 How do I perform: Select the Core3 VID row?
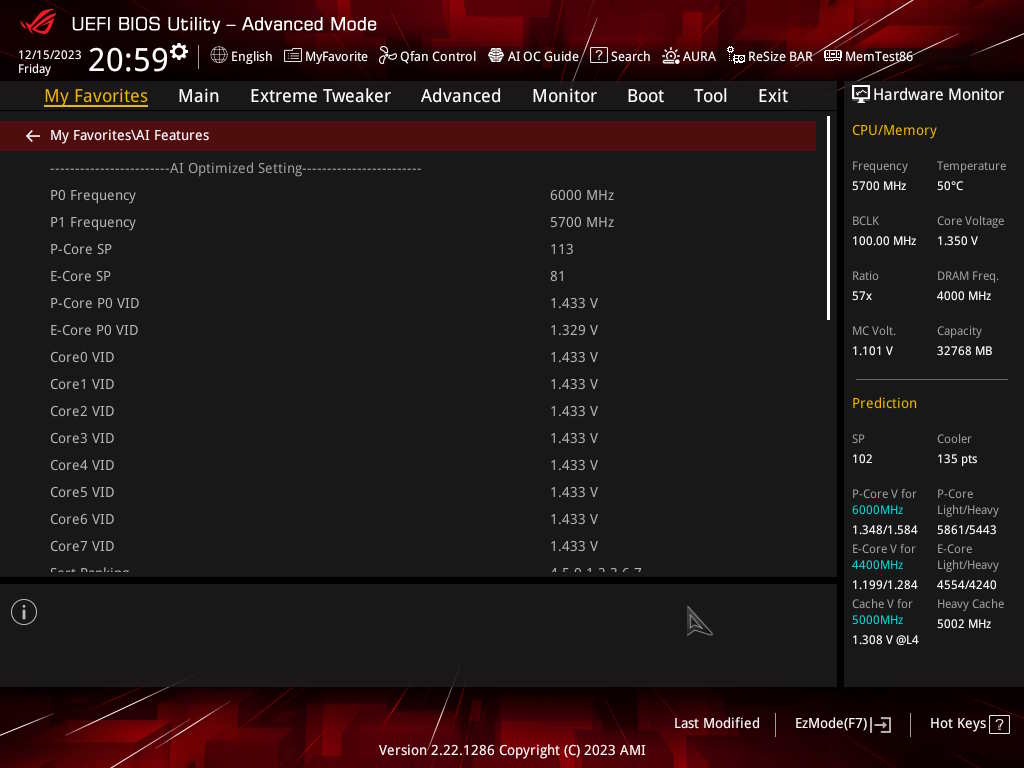pyautogui.click(x=408, y=438)
